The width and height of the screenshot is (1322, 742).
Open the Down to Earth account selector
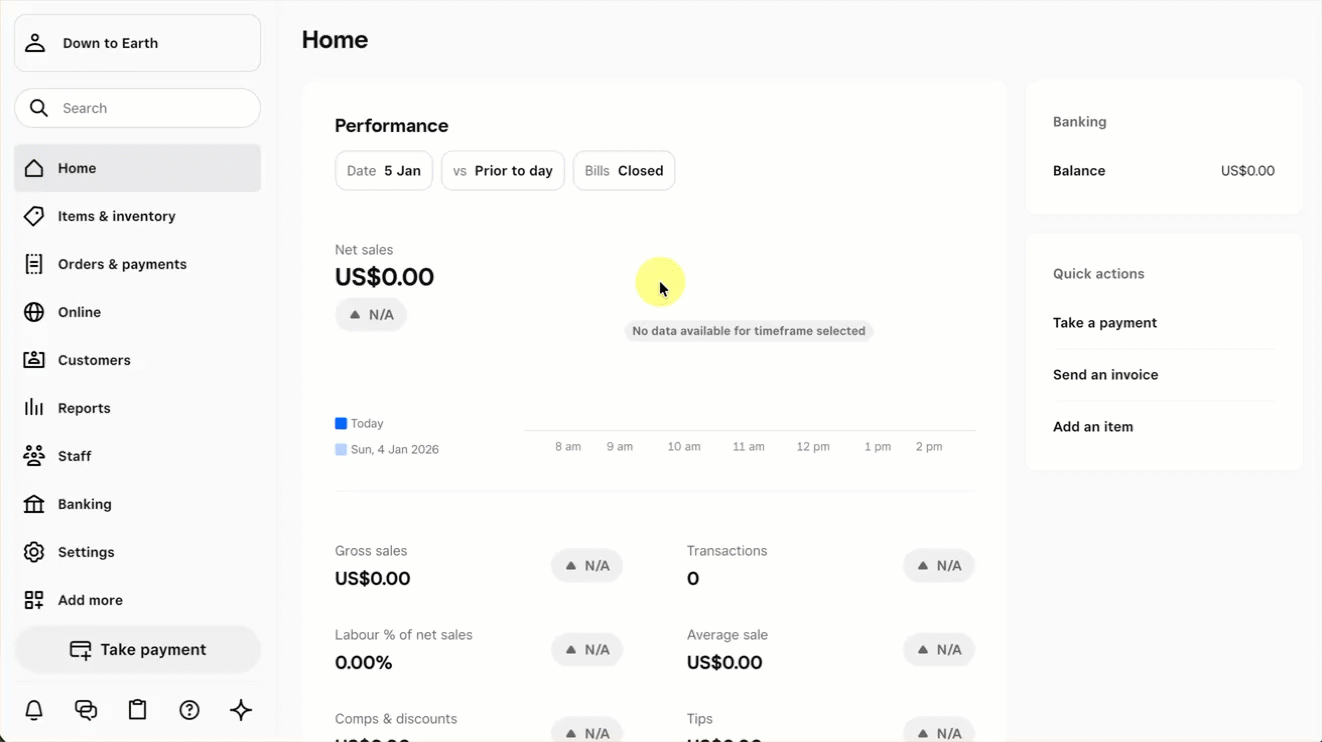(137, 43)
